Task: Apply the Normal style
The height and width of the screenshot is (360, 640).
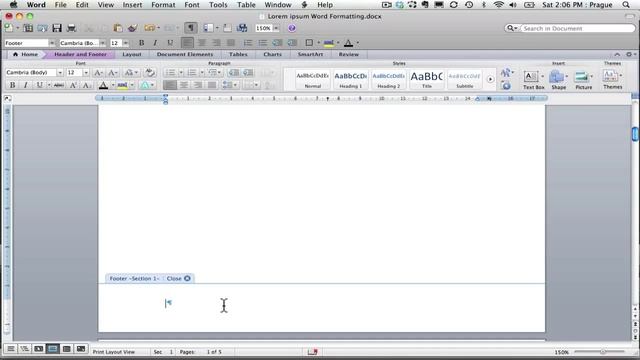Action: click(313, 79)
